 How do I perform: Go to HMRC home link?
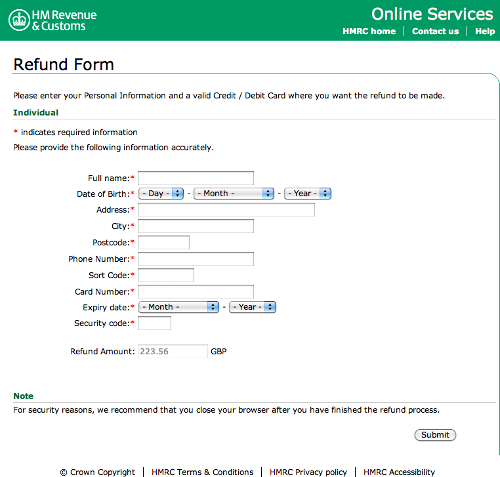(x=369, y=31)
